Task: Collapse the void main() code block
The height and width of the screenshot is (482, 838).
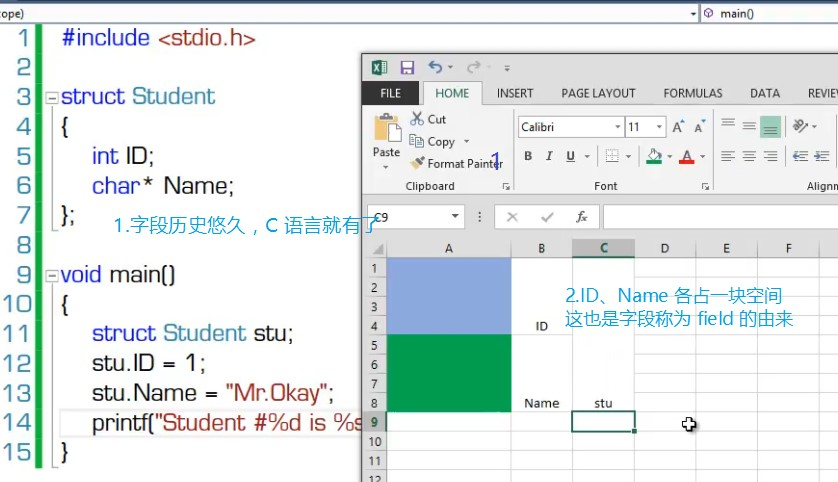Action: point(52,276)
